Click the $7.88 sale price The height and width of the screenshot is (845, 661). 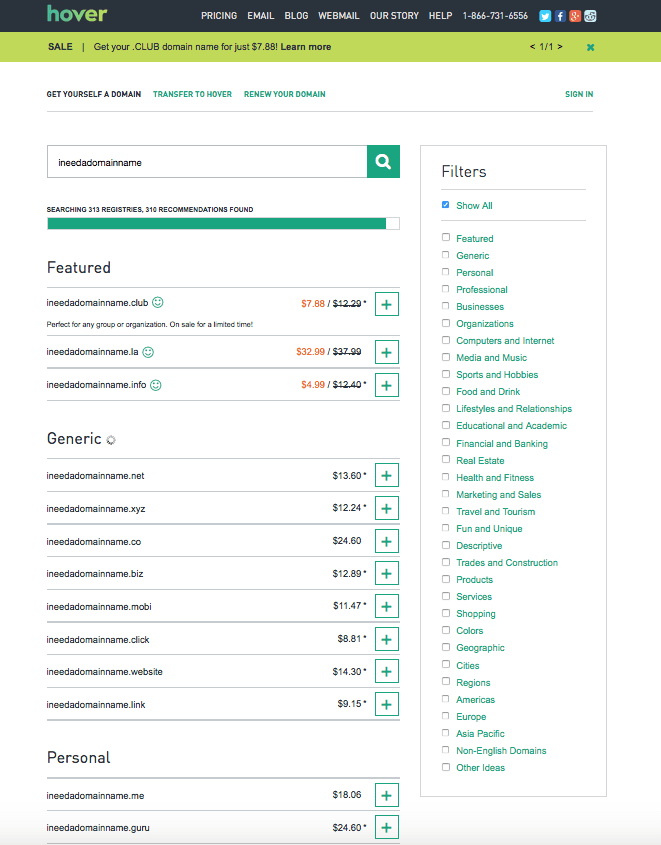313,303
